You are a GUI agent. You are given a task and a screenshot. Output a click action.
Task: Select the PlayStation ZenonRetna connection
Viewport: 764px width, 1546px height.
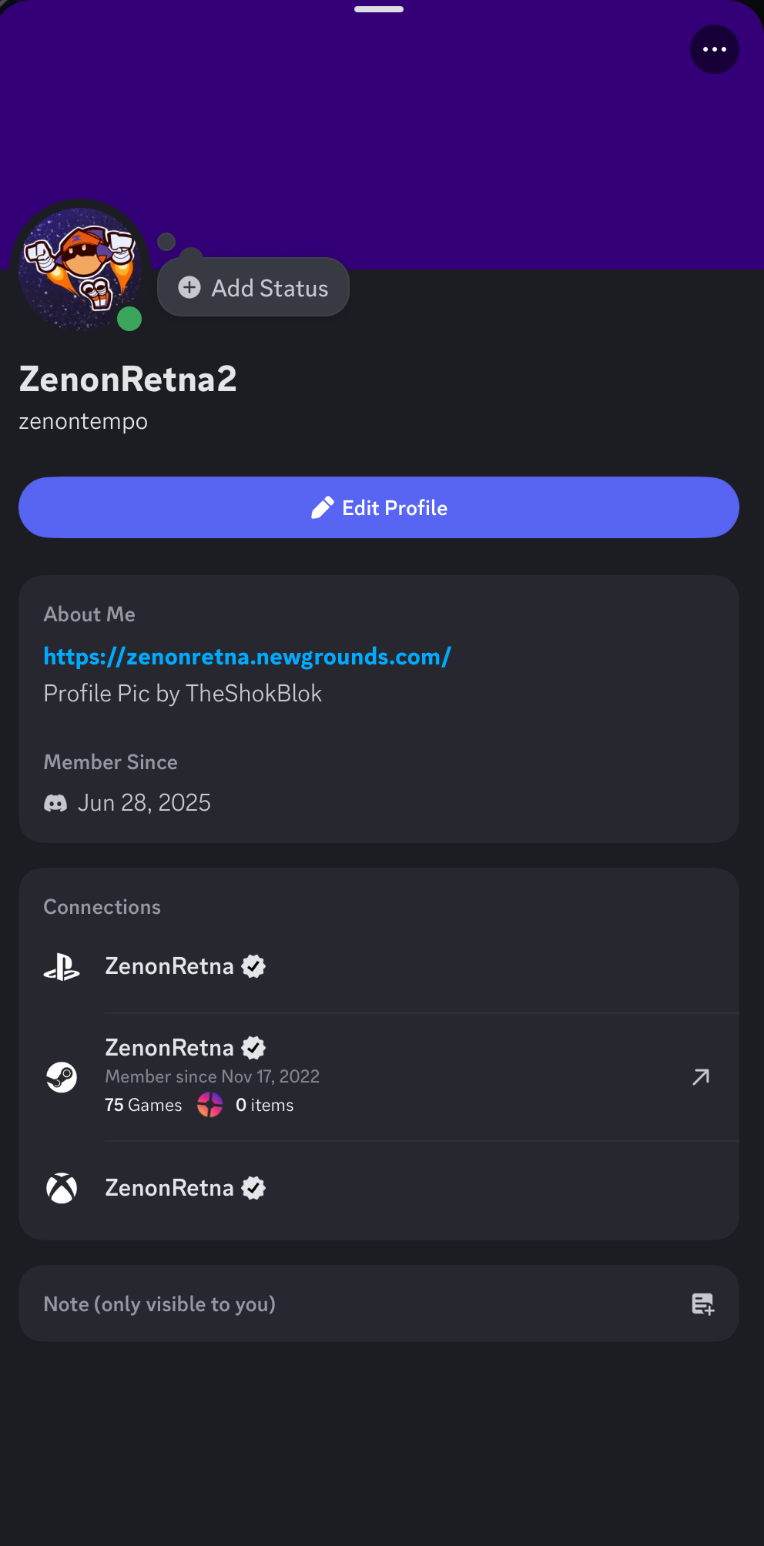379,967
